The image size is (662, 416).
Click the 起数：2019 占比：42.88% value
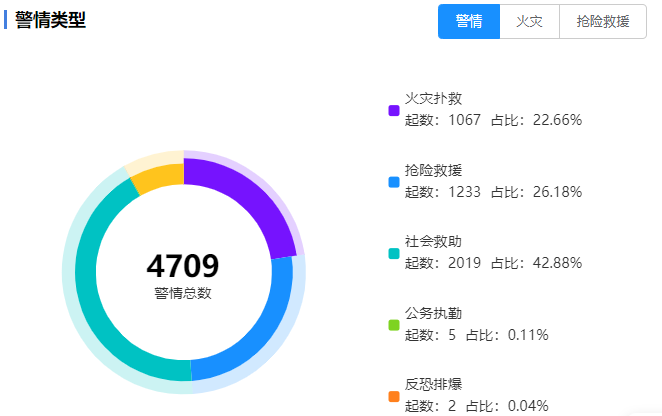[x=493, y=263]
